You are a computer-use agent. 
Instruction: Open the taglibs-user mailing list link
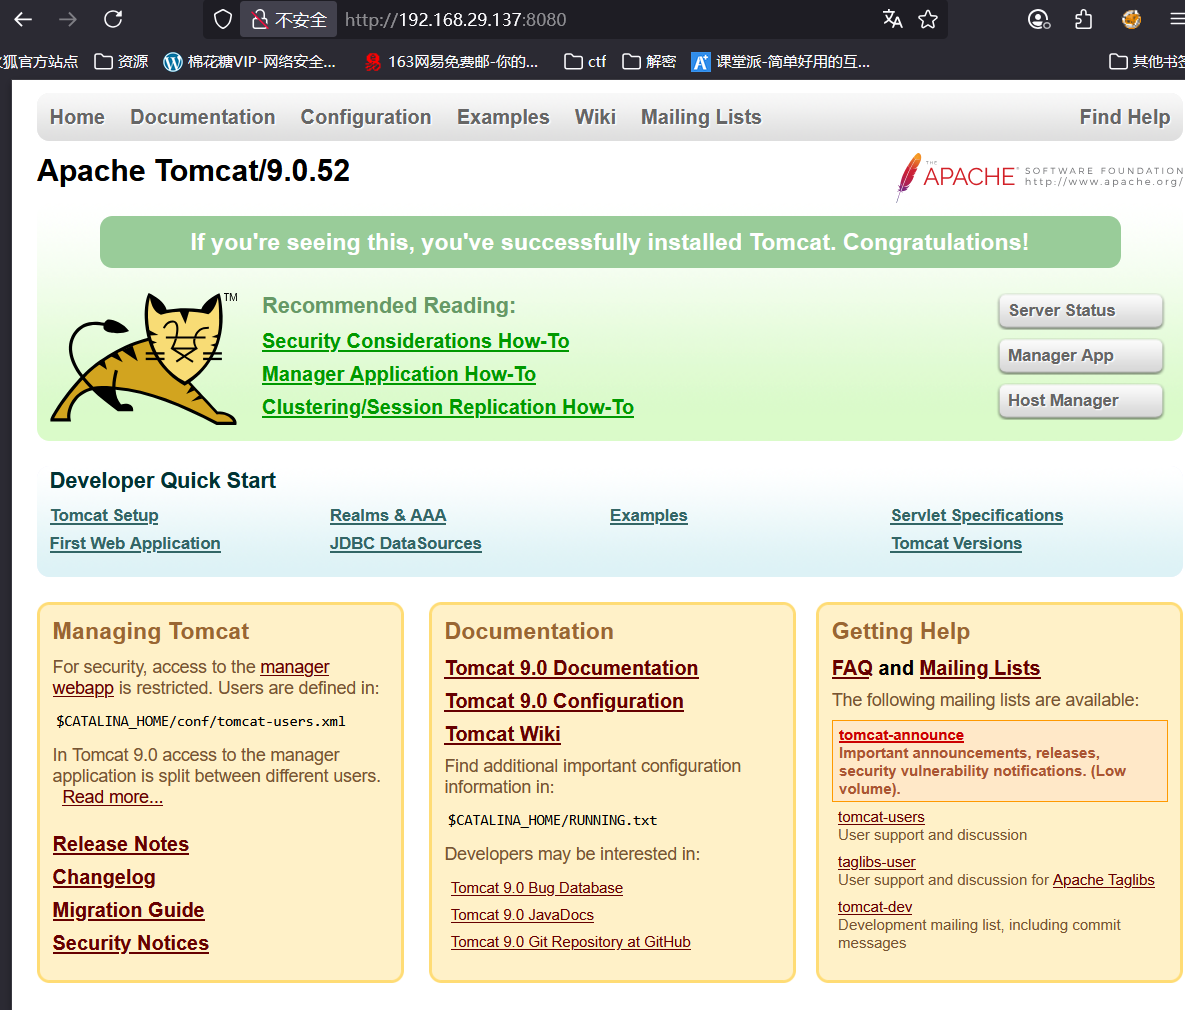(x=877, y=863)
